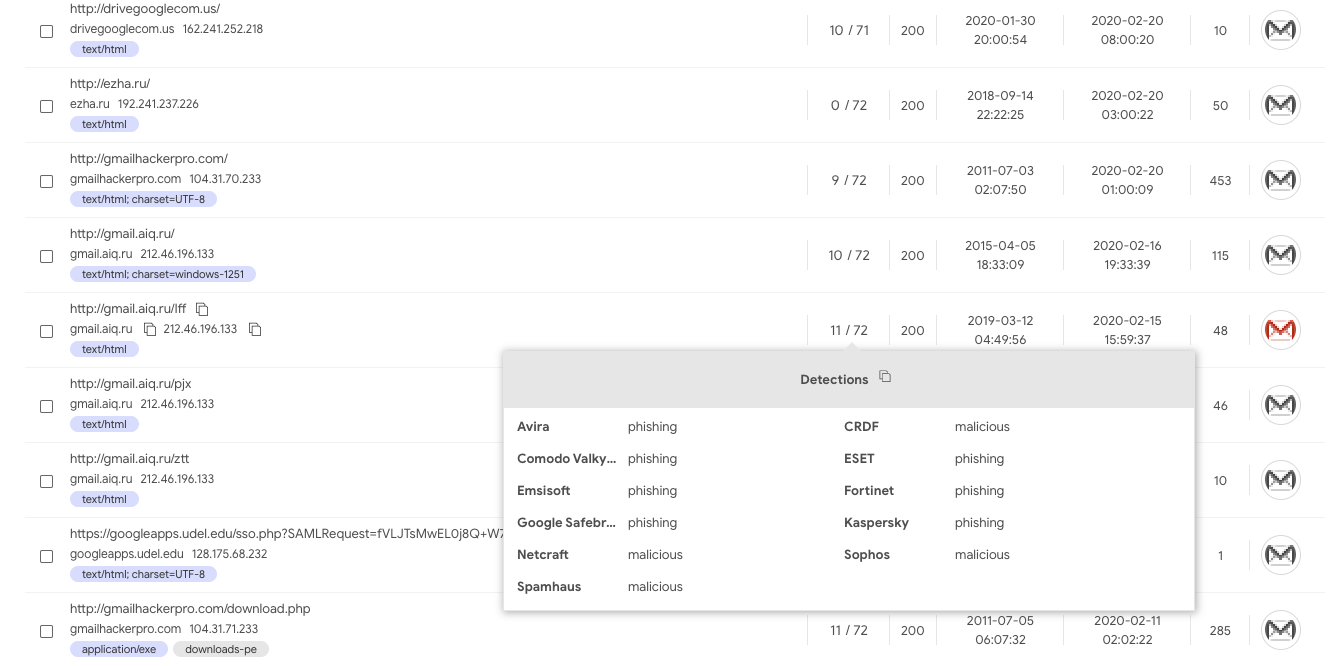Open the http://gmailhackerpro.com/ URL
Screen dimensions: 1343x666
[x=149, y=159]
